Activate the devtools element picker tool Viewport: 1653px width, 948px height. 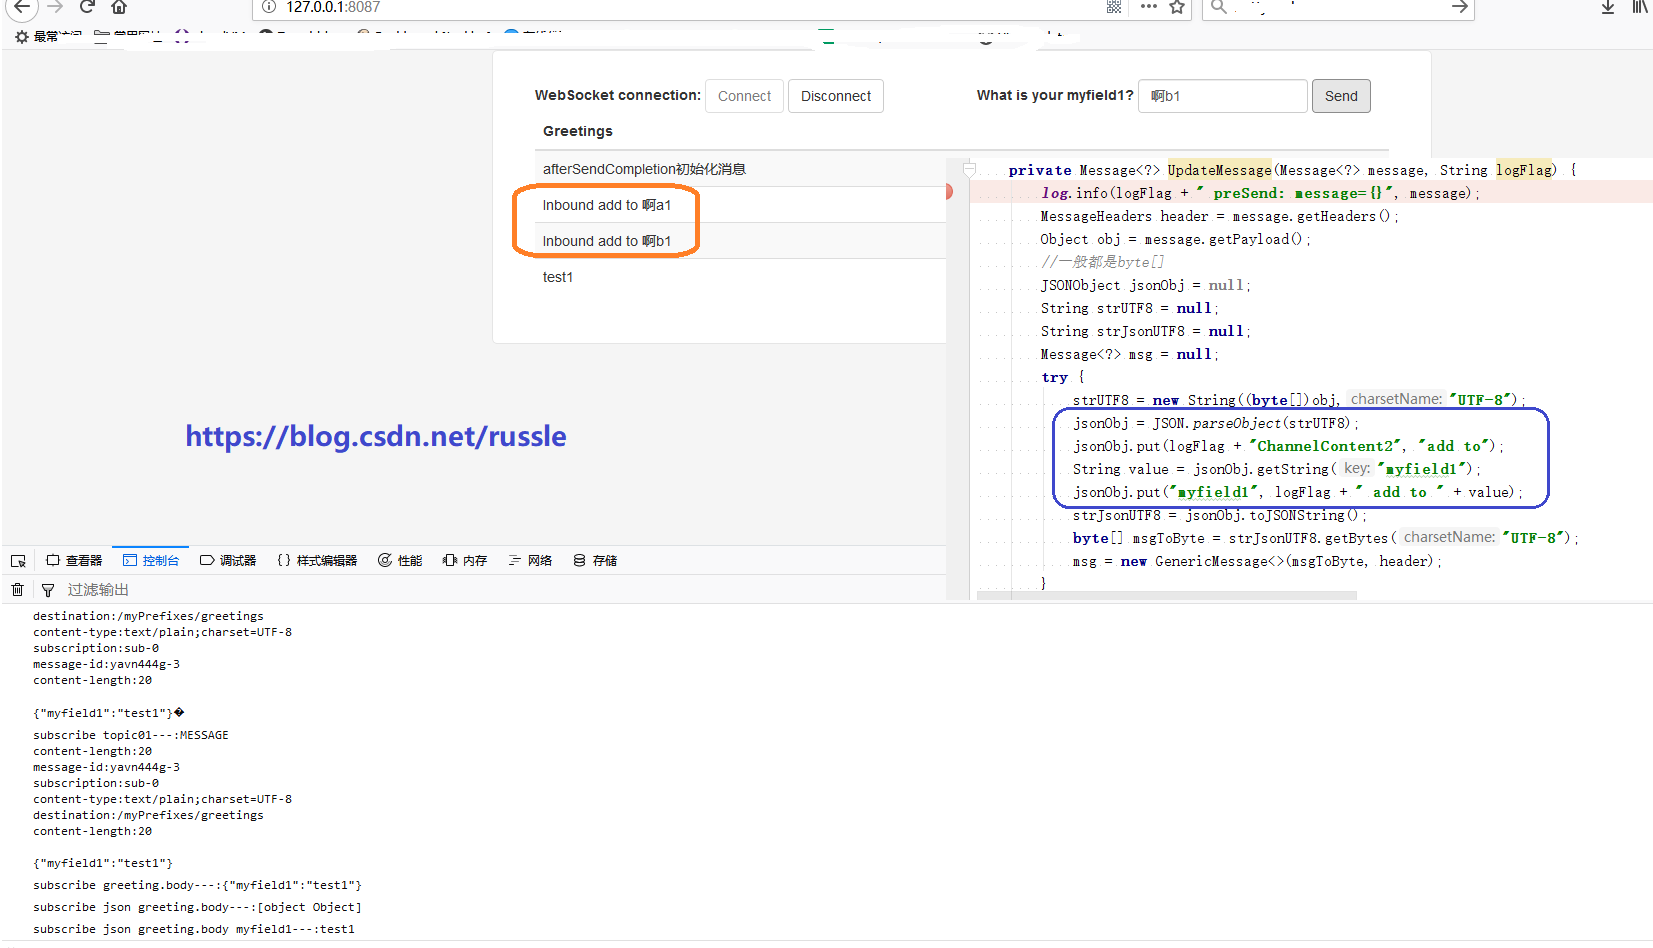tap(17, 560)
